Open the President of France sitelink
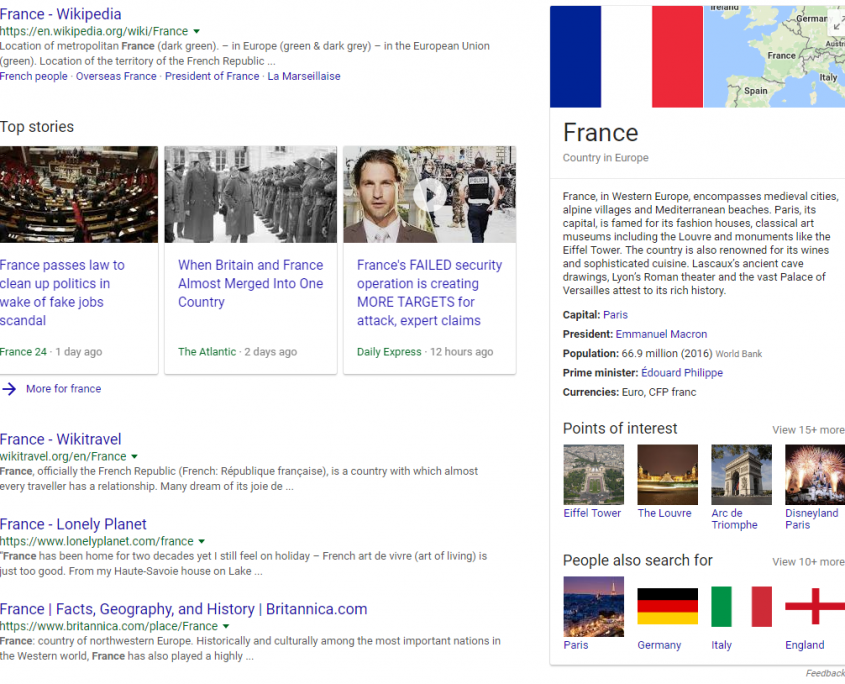 coord(212,76)
